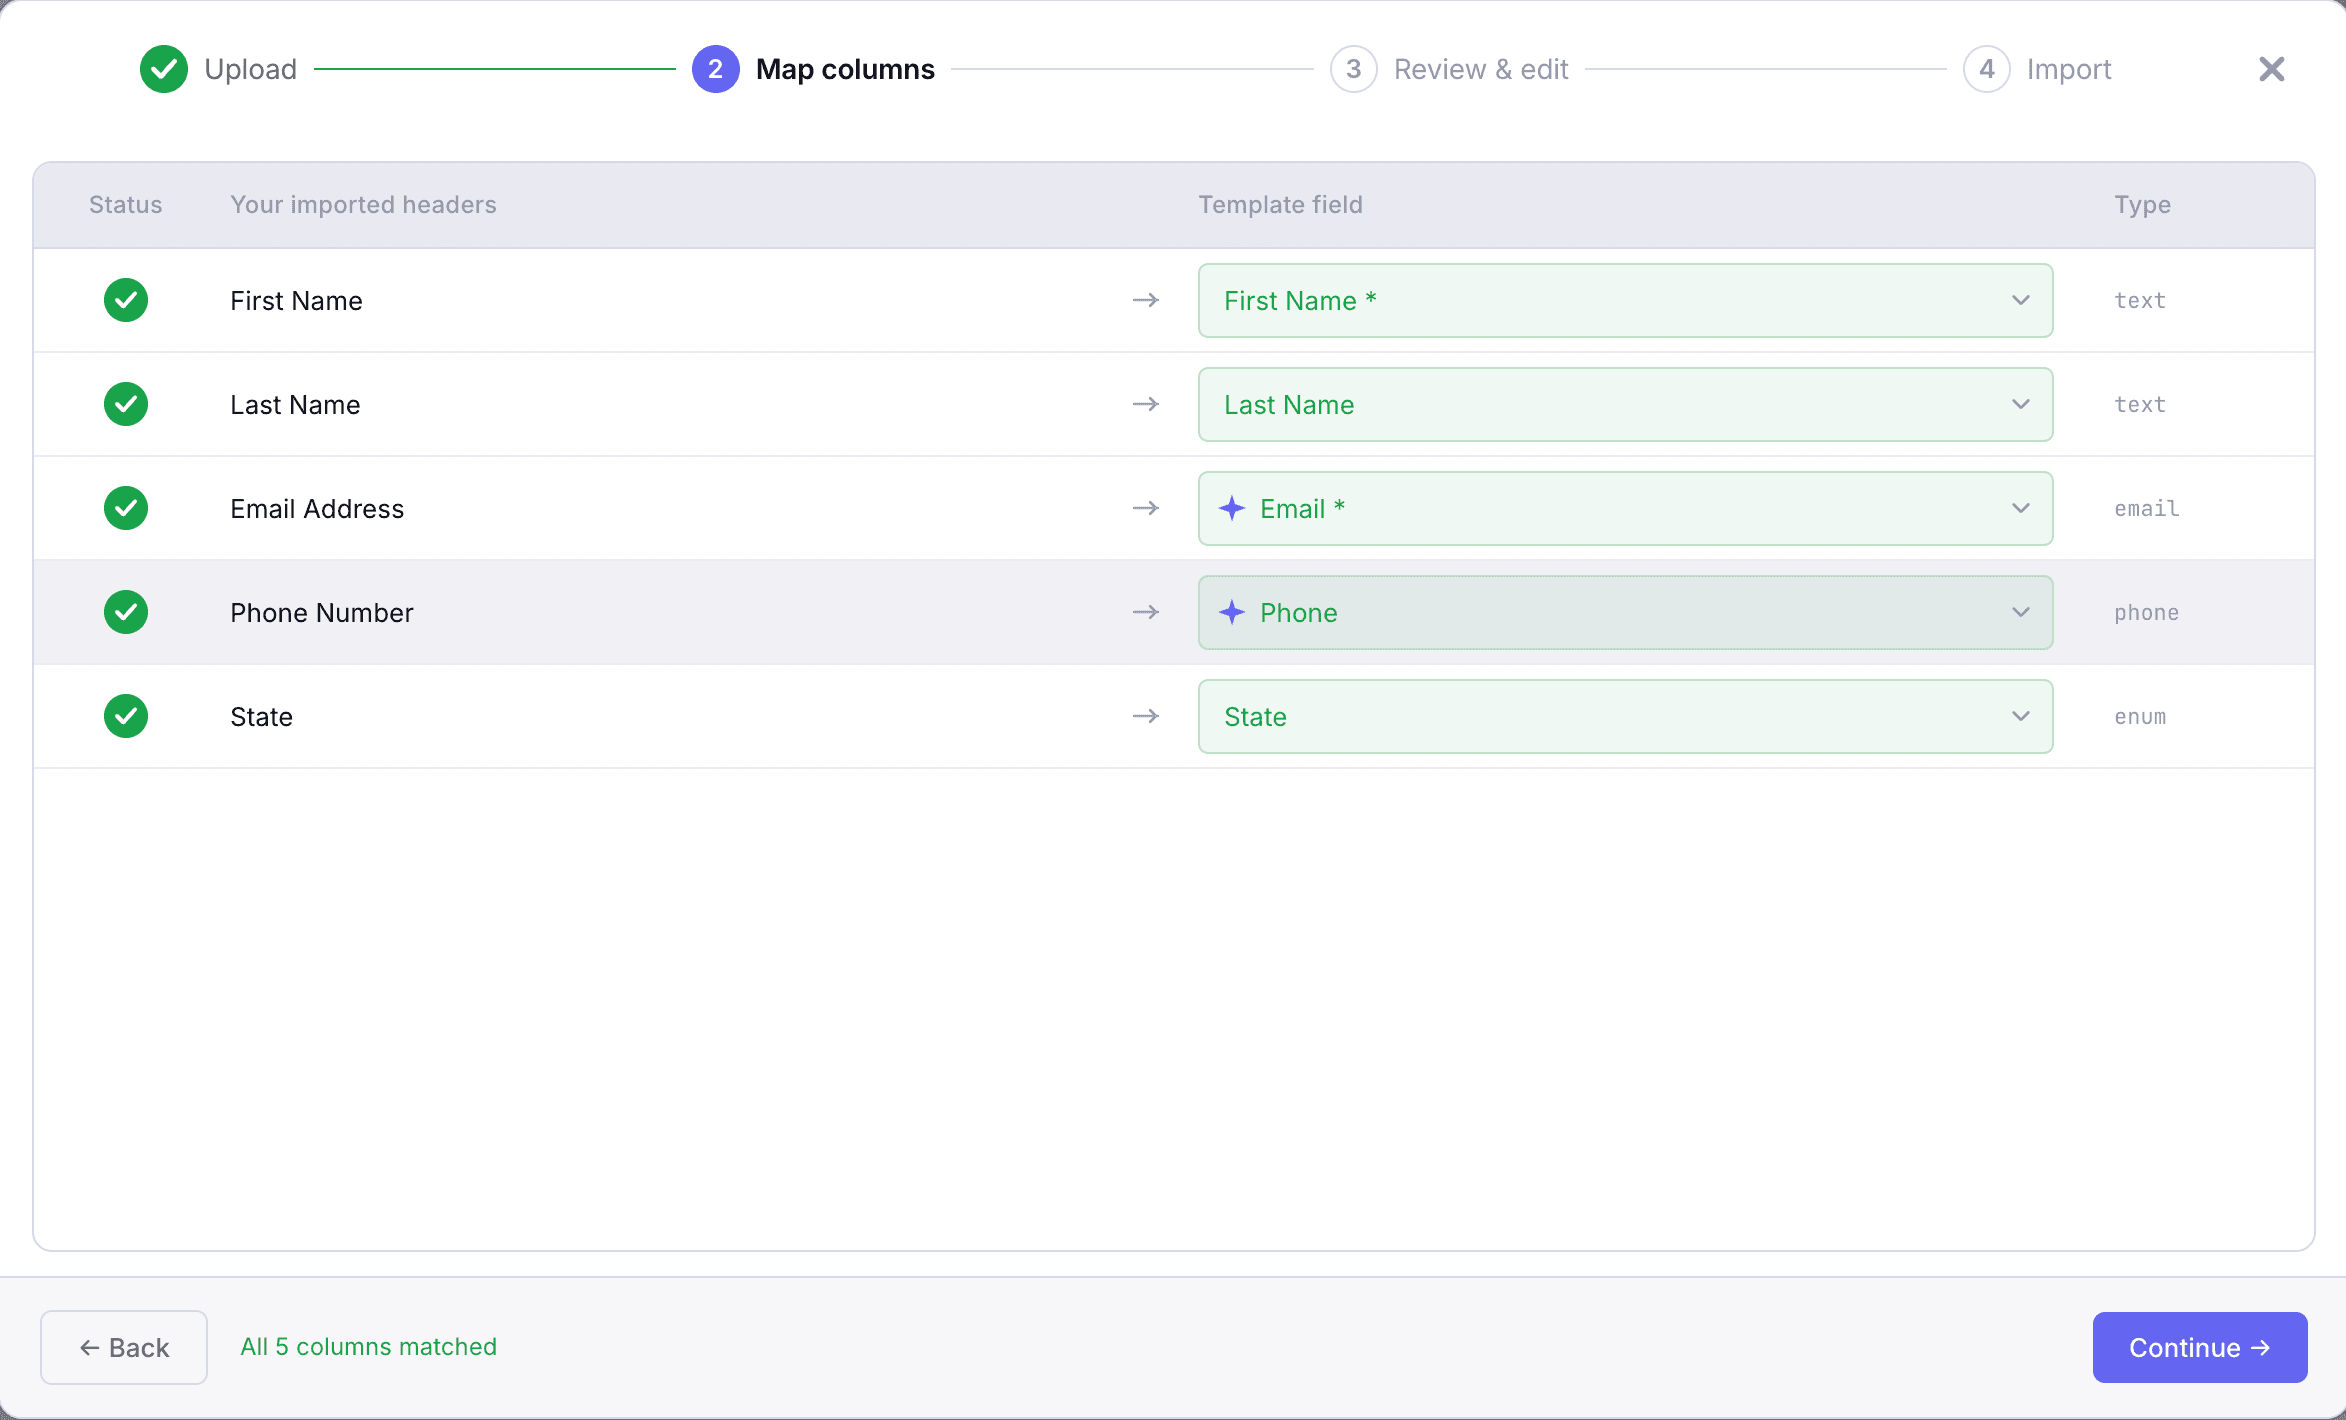Viewport: 2346px width, 1420px height.
Task: Open the State template field dropdown
Action: [1626, 716]
